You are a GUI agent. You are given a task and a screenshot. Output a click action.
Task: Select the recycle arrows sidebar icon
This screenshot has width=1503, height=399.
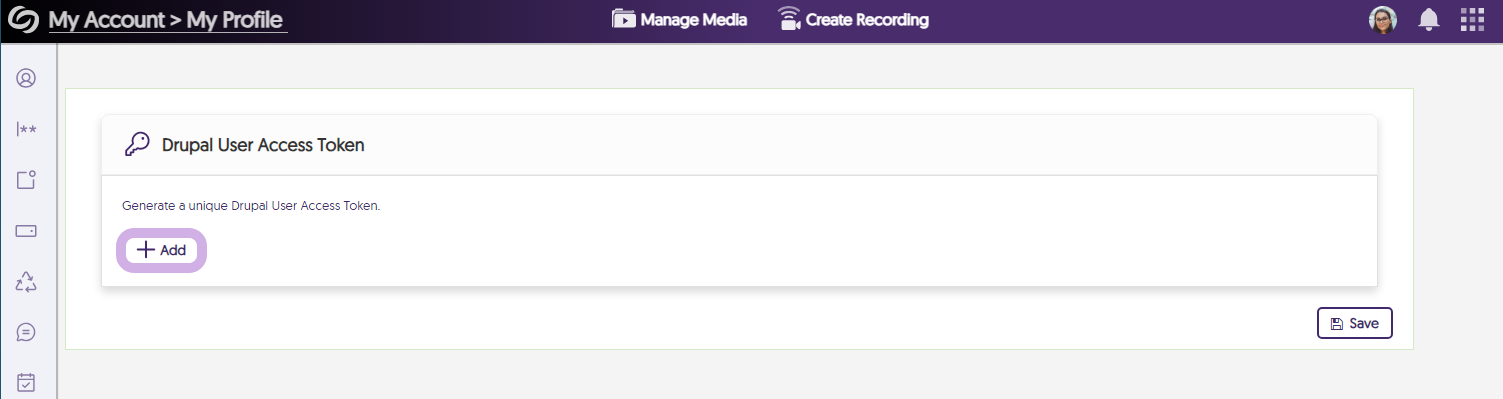click(x=26, y=282)
